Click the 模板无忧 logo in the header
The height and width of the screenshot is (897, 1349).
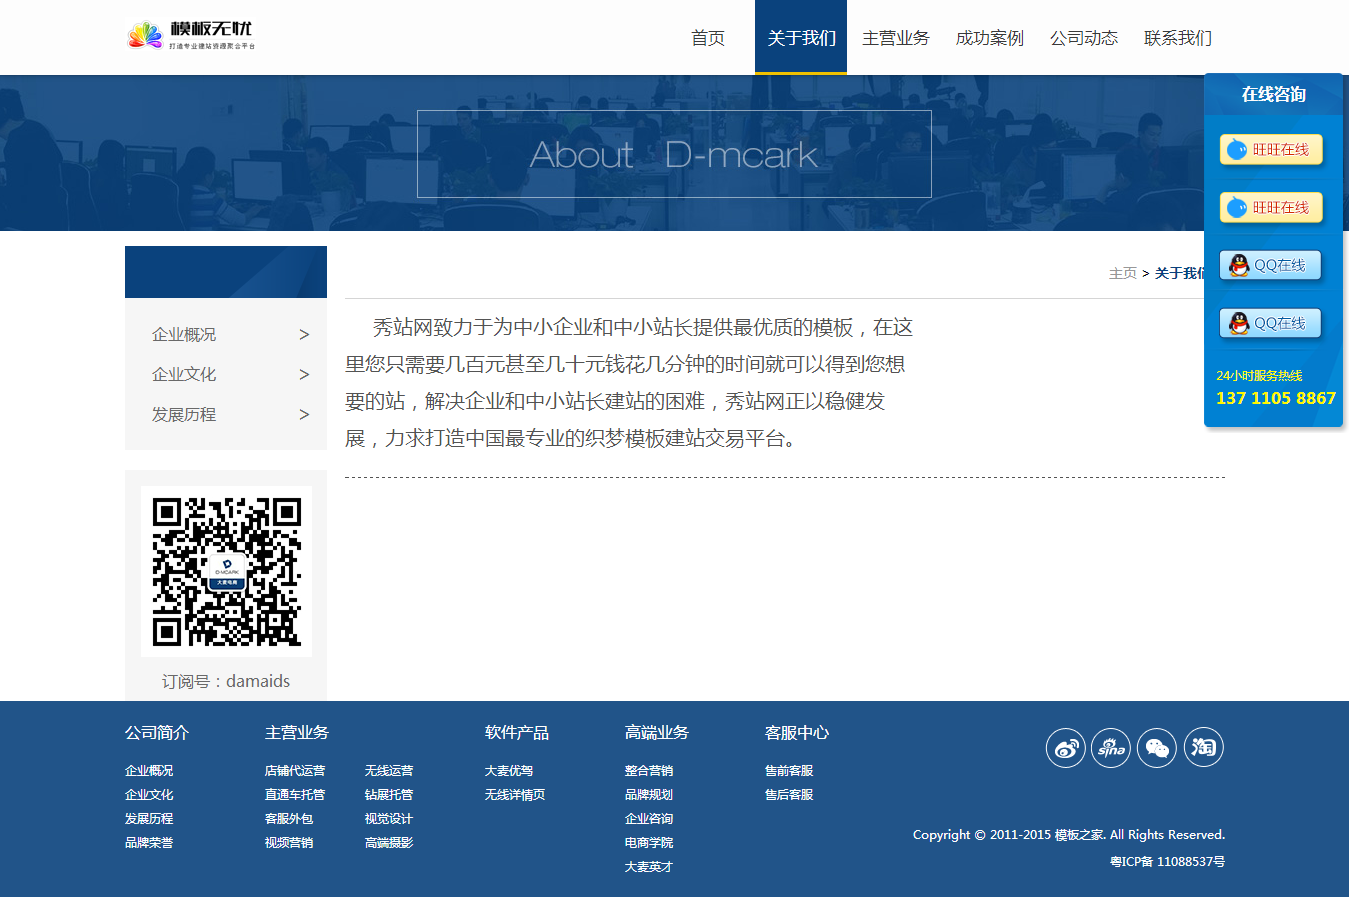tap(191, 36)
